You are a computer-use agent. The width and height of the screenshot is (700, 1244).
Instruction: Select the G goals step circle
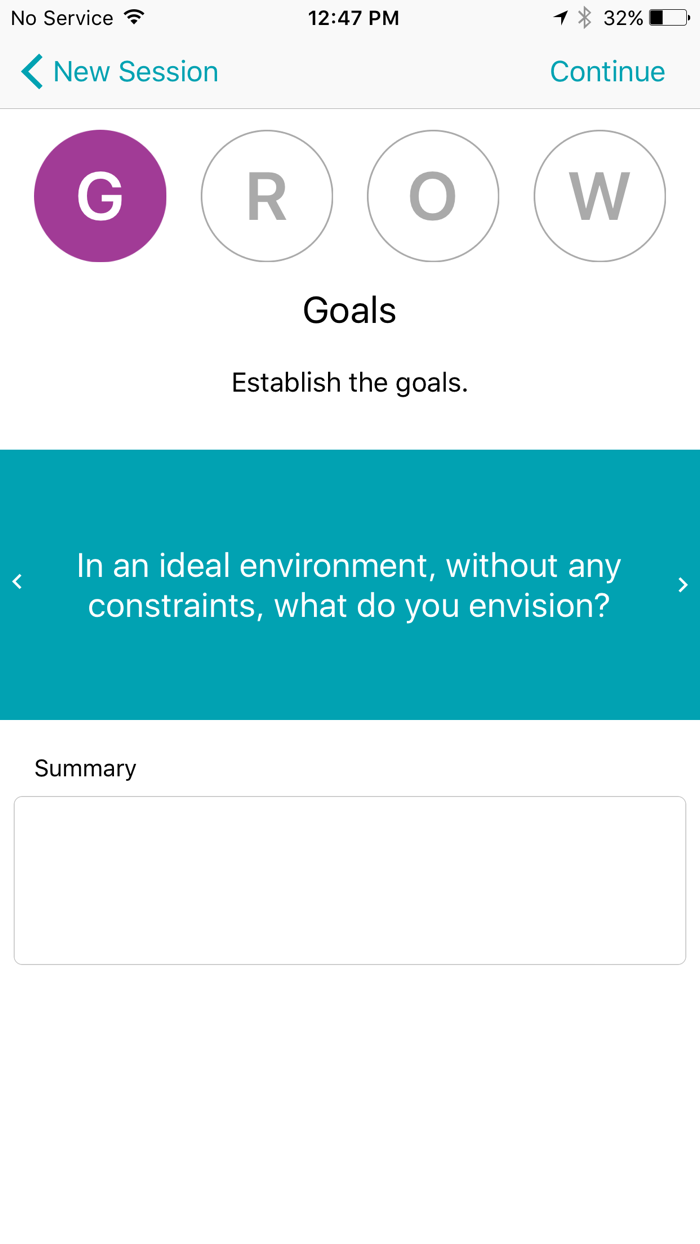coord(100,196)
